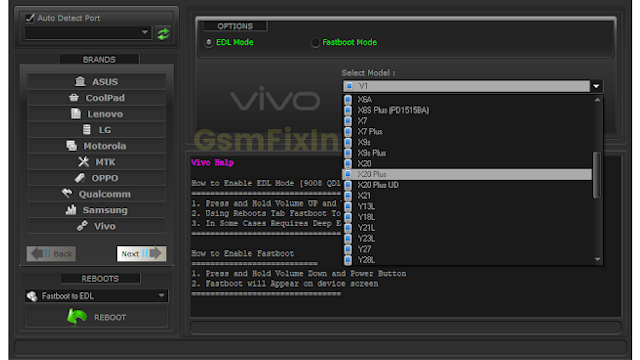Choose the Qualcomm brand

click(97, 194)
